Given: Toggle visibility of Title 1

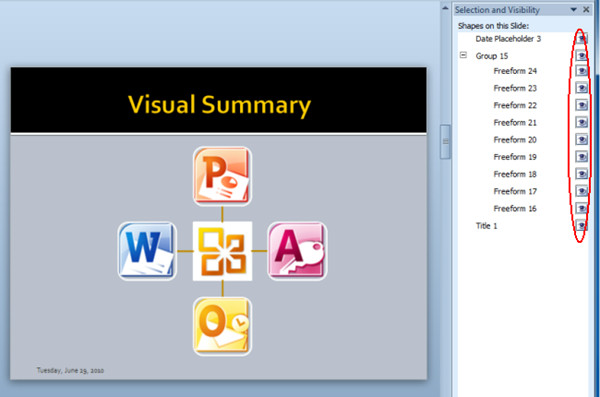Looking at the screenshot, I should pos(582,225).
